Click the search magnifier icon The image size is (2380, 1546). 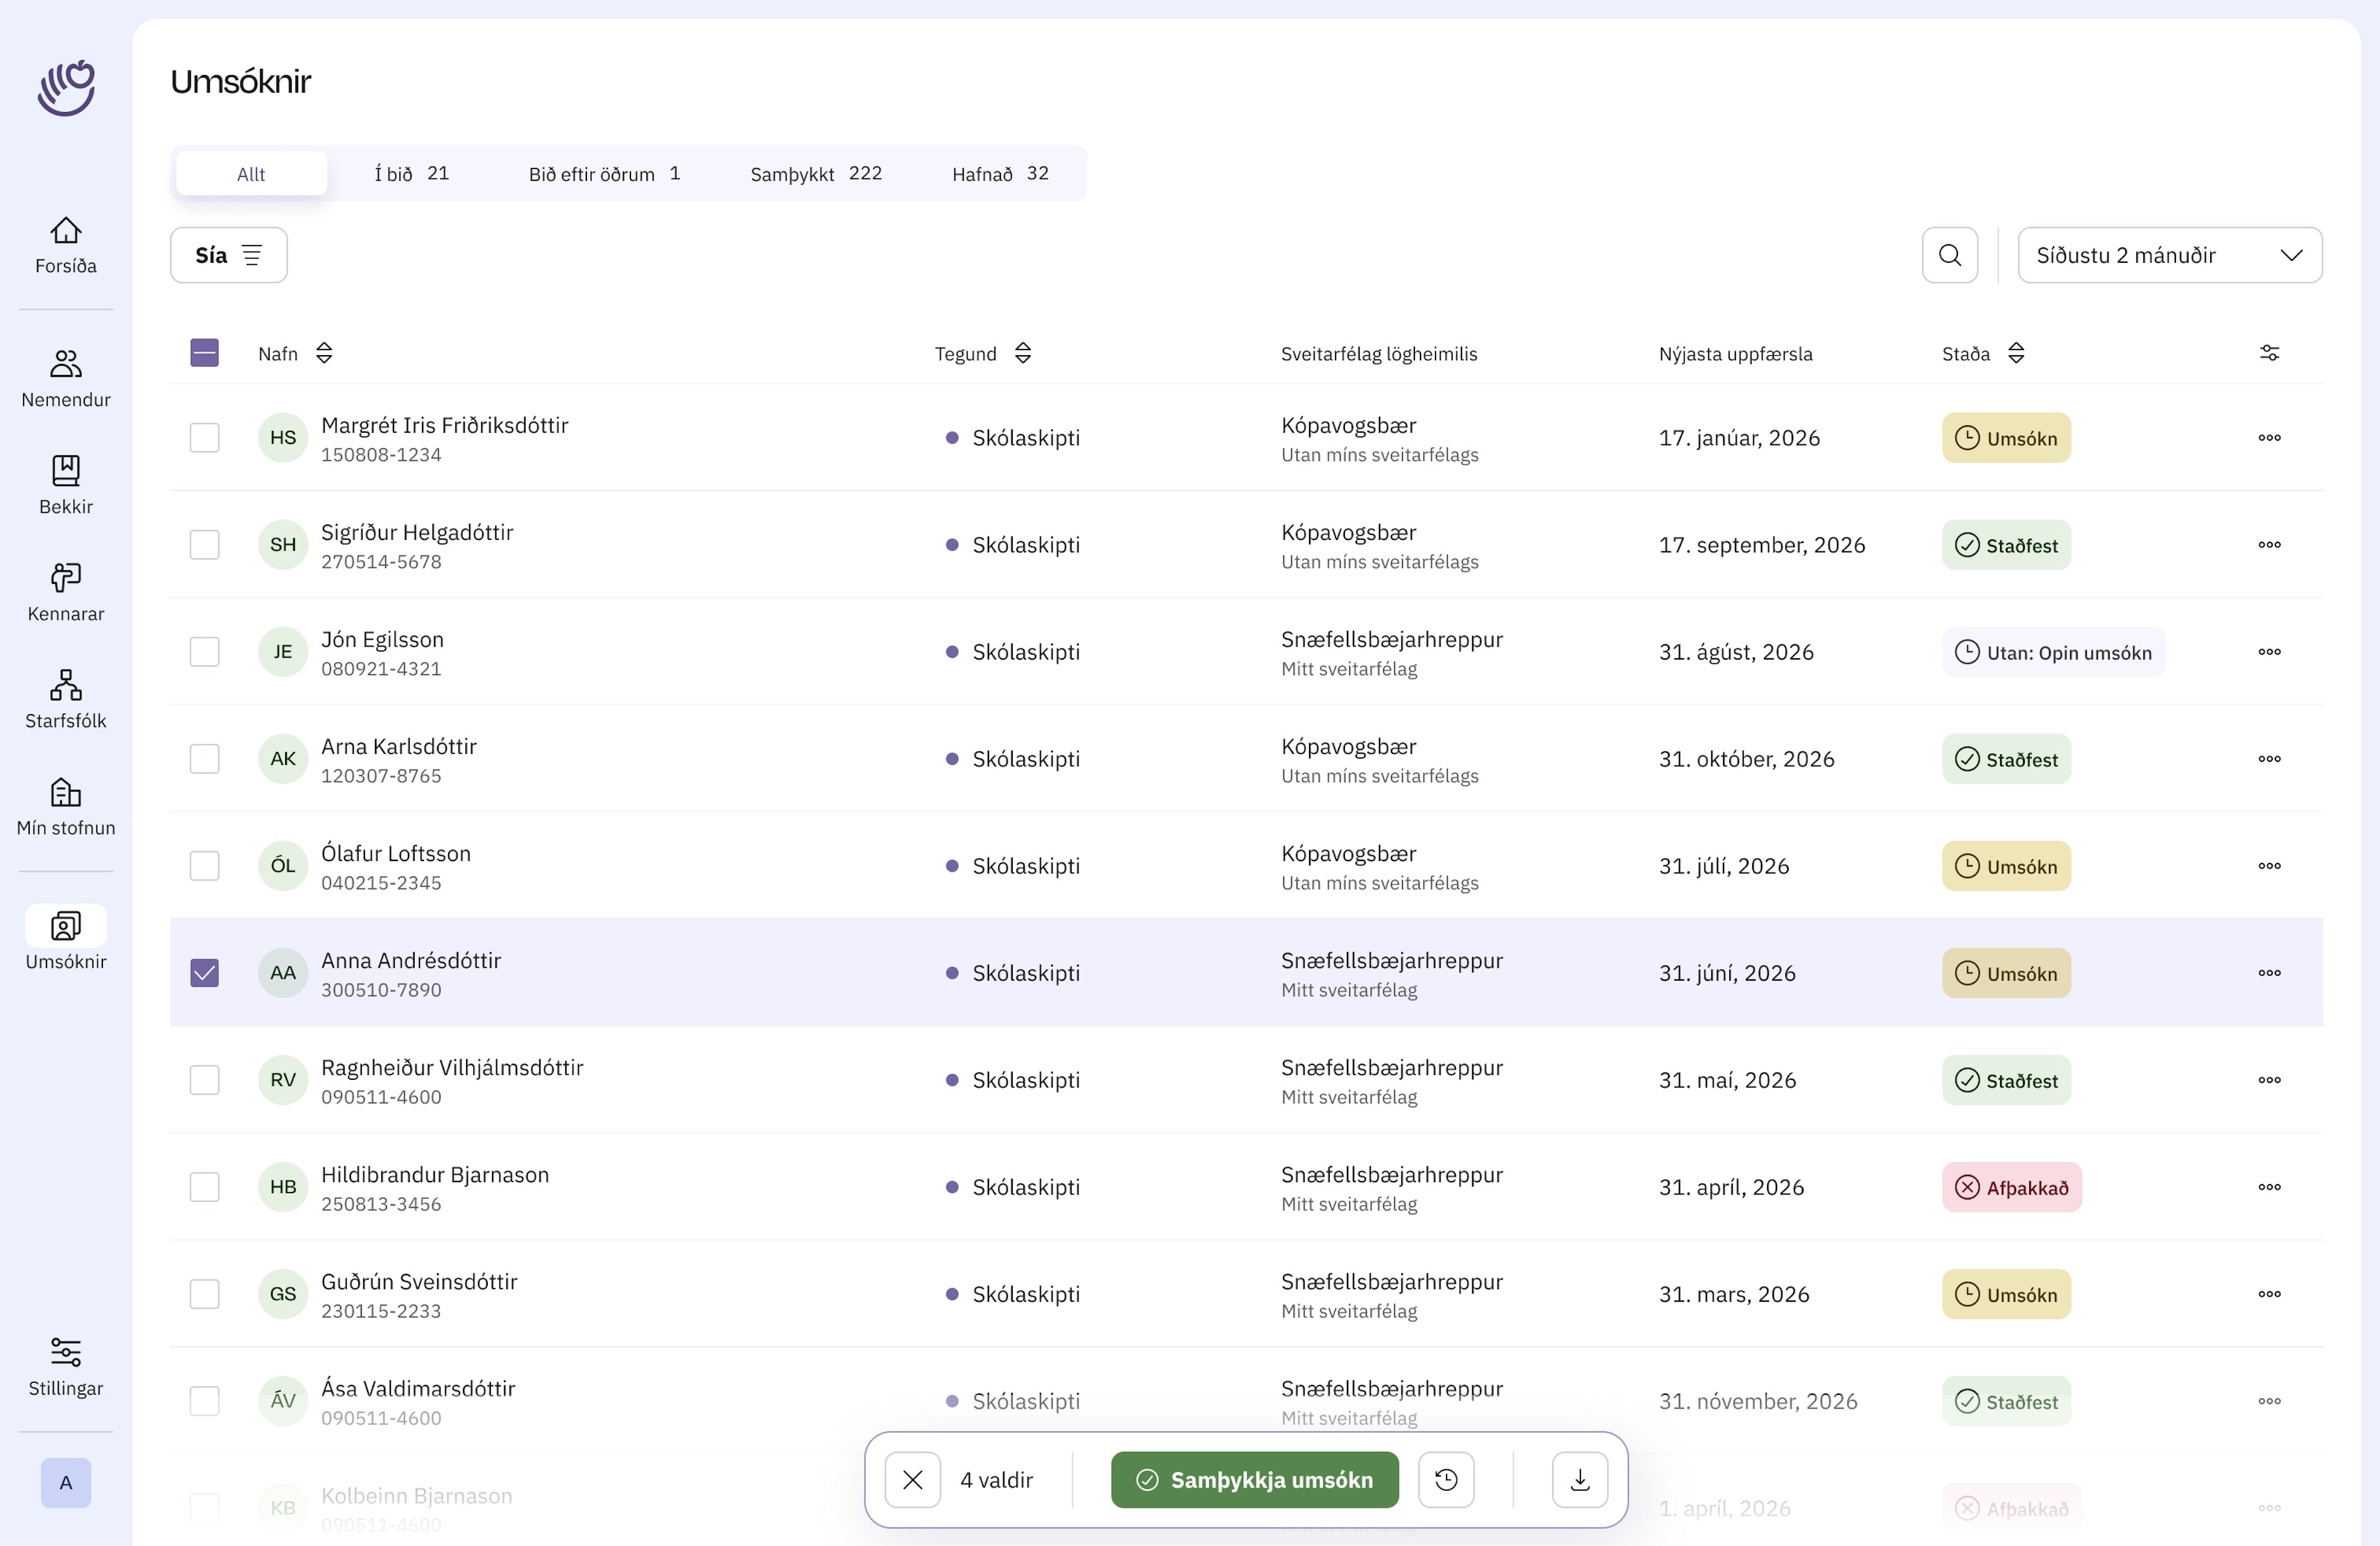(1949, 255)
